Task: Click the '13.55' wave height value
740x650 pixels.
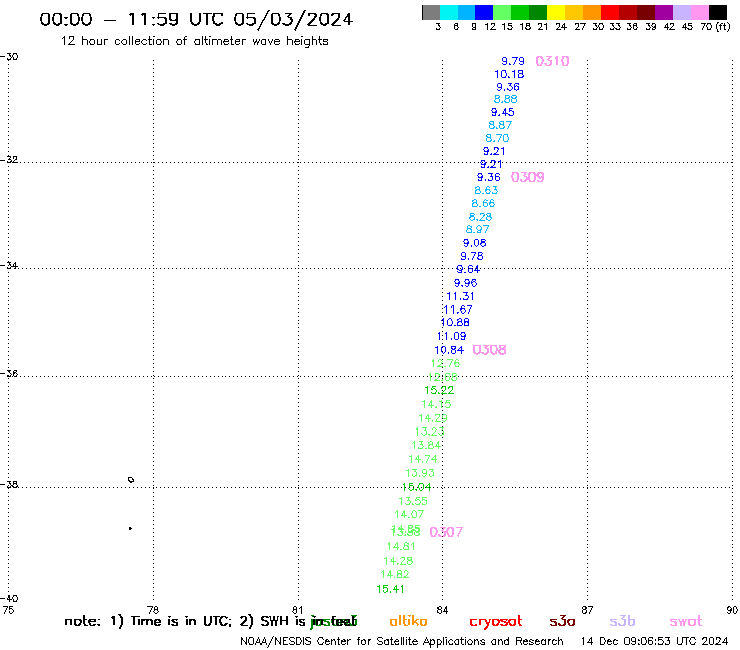Action: (x=413, y=501)
